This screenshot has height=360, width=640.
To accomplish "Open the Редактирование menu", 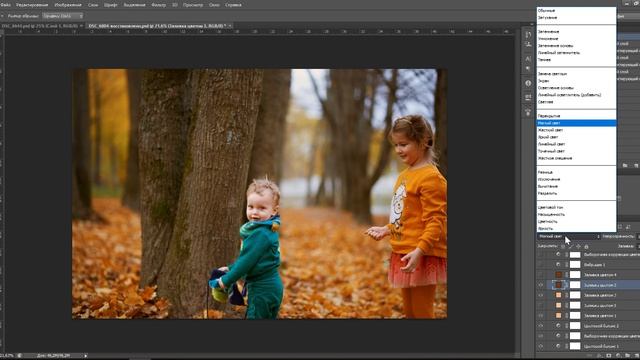I will pos(32,5).
